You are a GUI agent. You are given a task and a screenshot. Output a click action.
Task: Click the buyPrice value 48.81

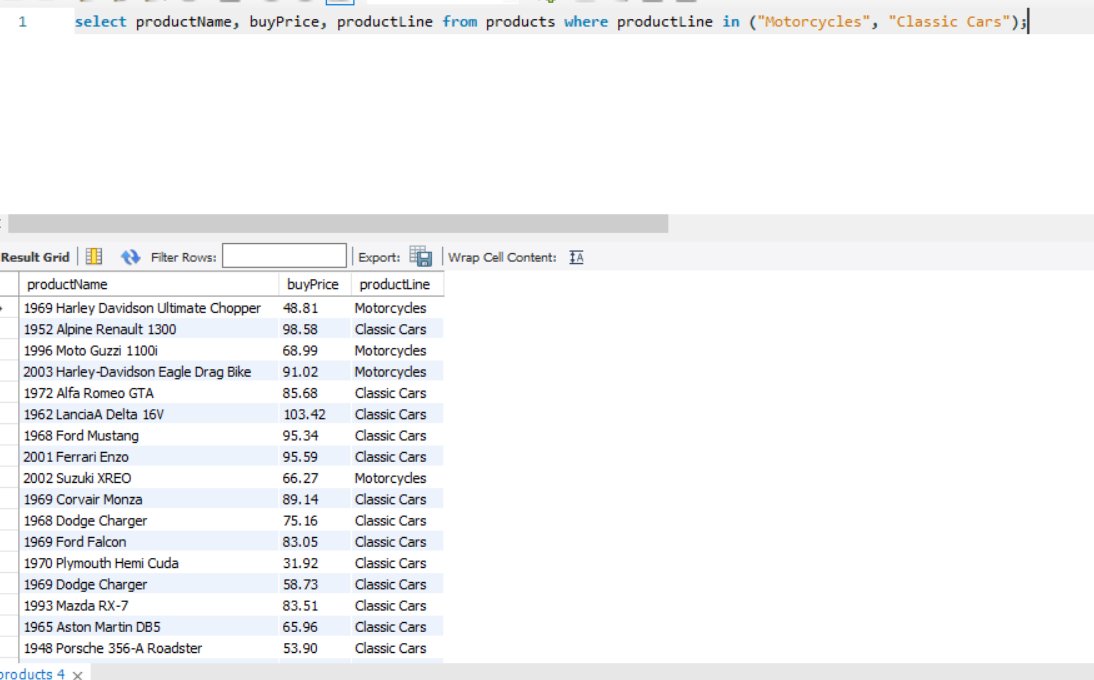(300, 308)
